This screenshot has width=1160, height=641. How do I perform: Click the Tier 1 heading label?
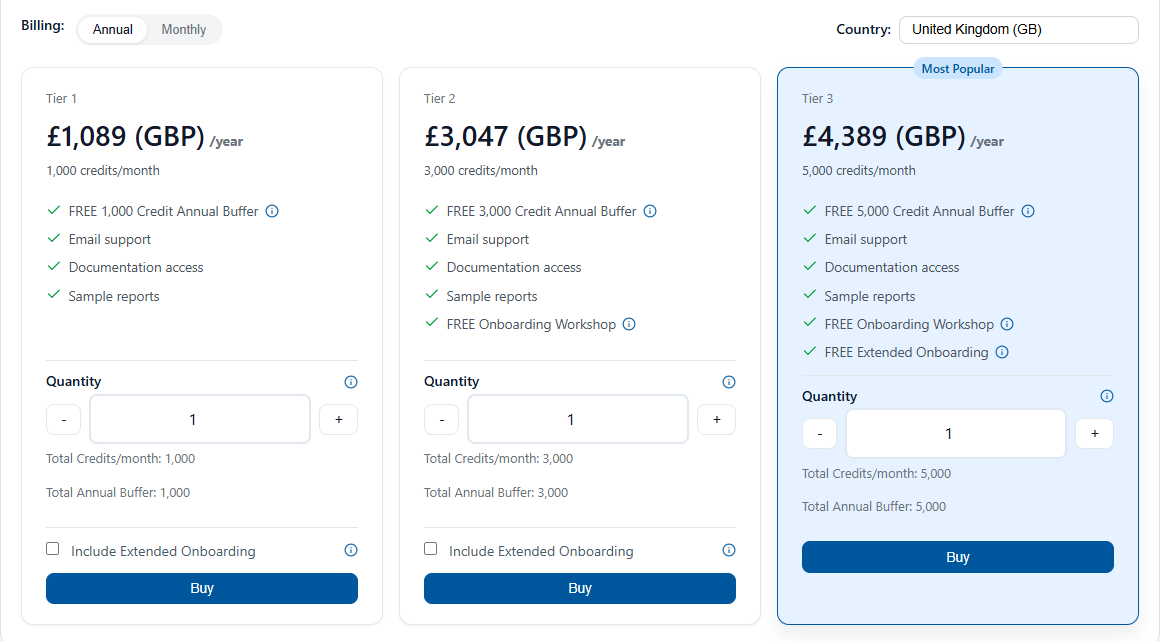61,98
